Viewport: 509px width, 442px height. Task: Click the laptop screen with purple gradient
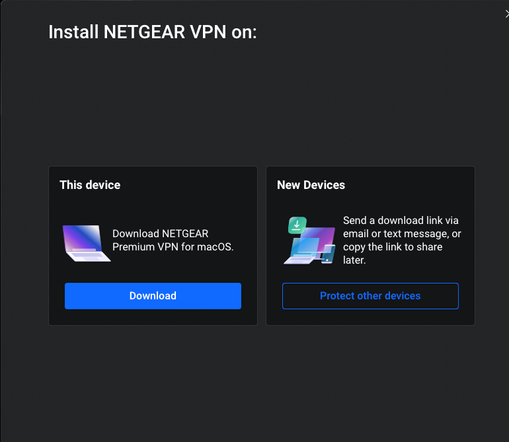82,238
